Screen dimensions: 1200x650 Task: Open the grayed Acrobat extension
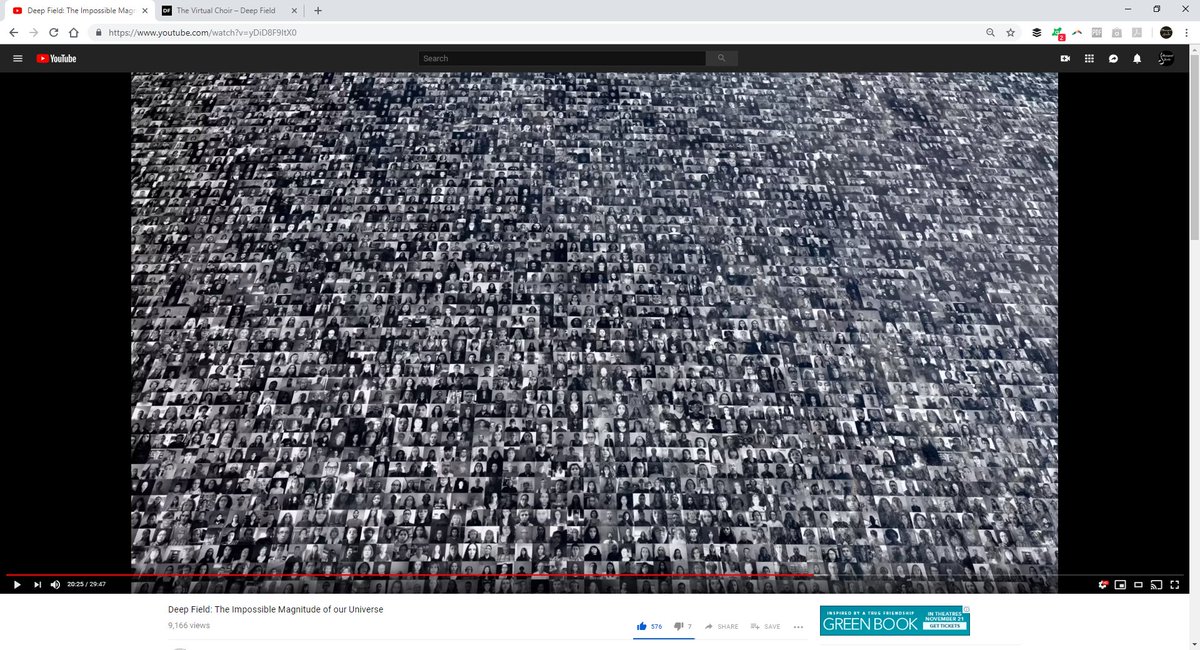click(x=1137, y=32)
